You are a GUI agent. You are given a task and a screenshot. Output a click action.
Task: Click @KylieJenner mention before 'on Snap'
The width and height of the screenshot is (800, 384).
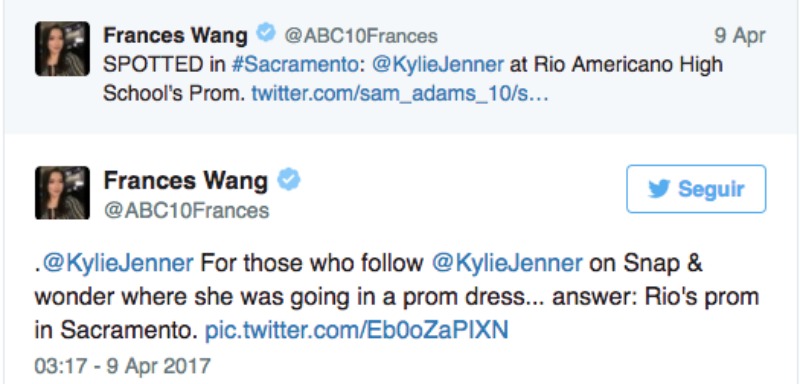pos(507,264)
